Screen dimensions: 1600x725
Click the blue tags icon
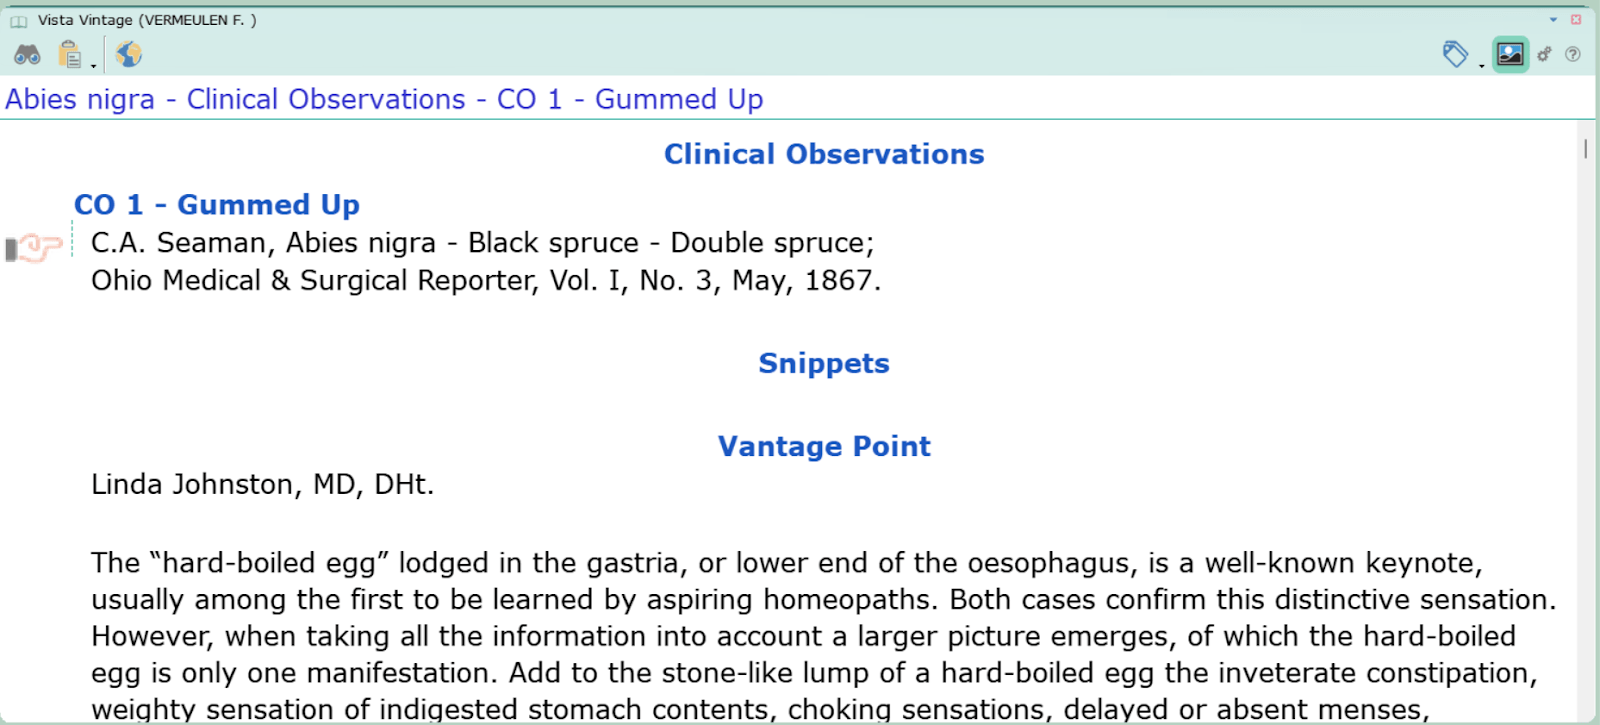(1455, 54)
